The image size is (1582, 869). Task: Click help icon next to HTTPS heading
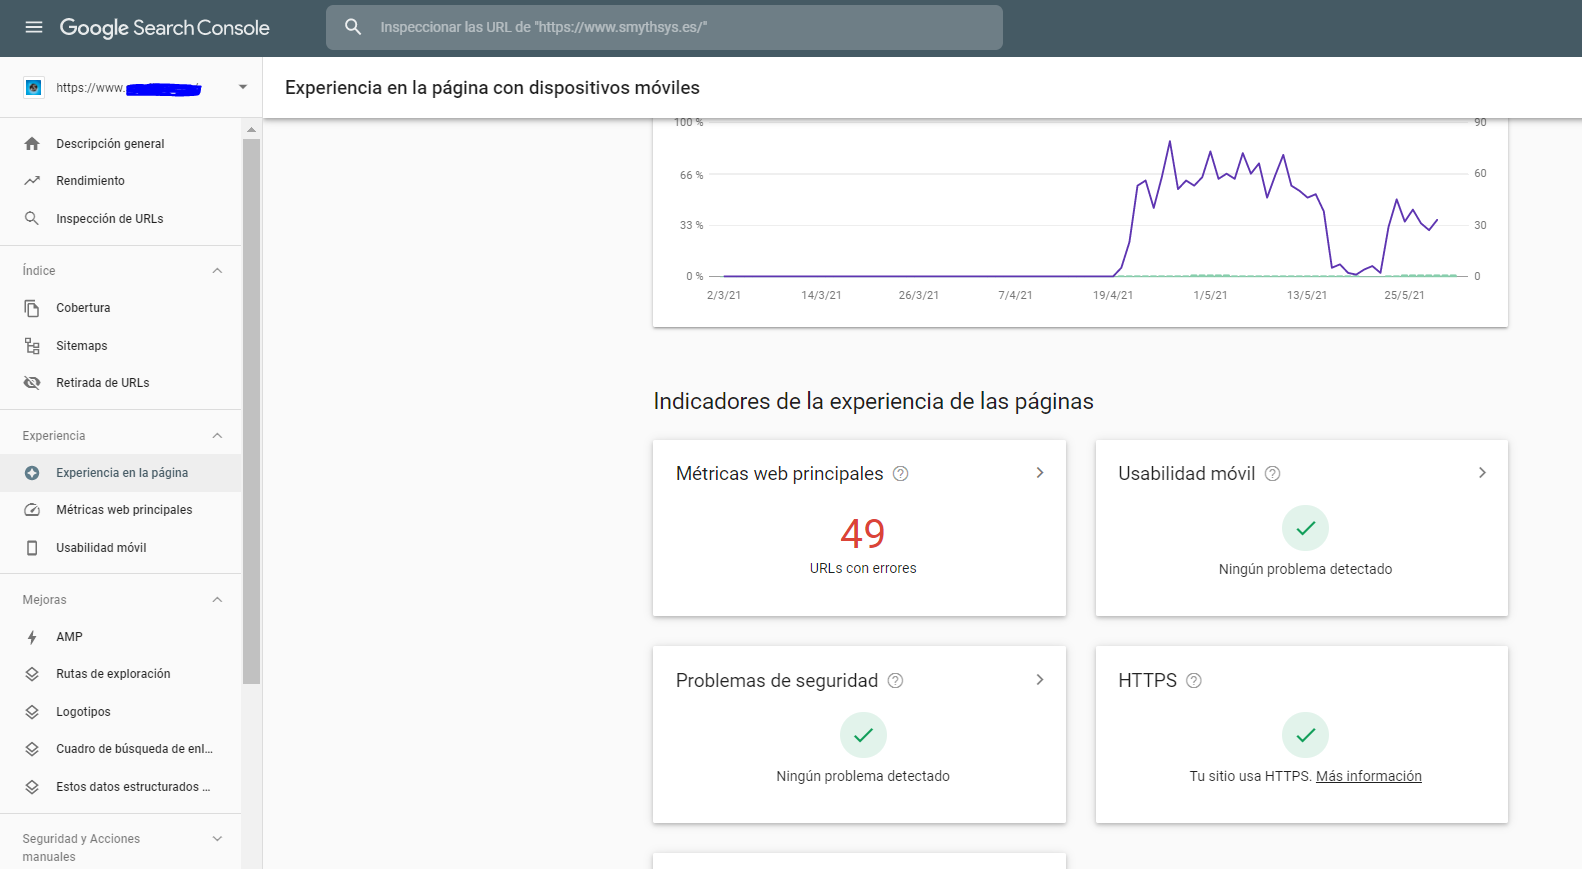point(1193,681)
